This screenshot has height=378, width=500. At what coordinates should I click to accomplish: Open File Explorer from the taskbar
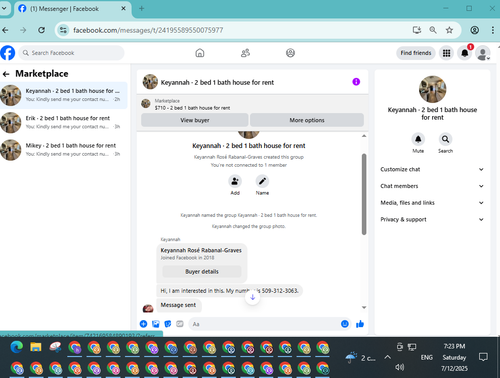(36, 347)
